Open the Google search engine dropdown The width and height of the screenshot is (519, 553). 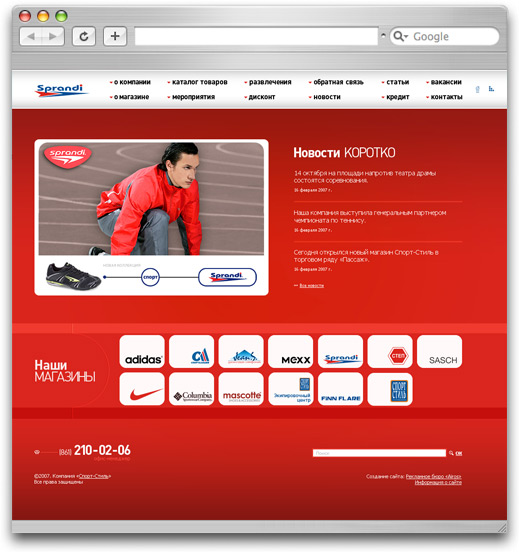(401, 36)
